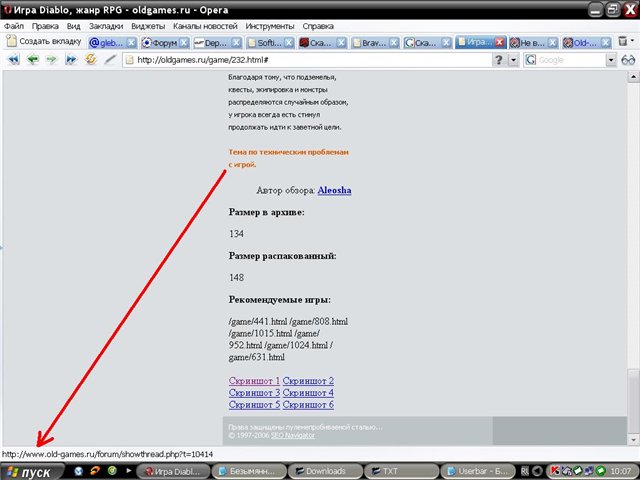
Task: Click the vertical scrollbar thumb
Action: [x=633, y=400]
